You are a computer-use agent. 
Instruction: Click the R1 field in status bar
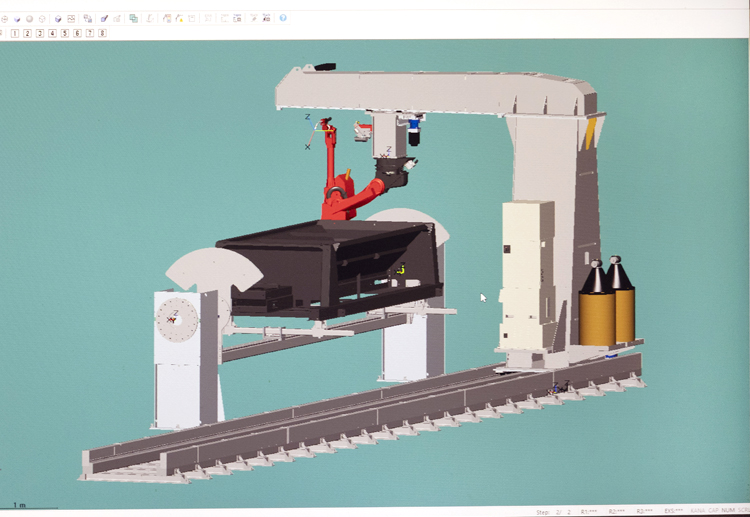click(x=589, y=511)
